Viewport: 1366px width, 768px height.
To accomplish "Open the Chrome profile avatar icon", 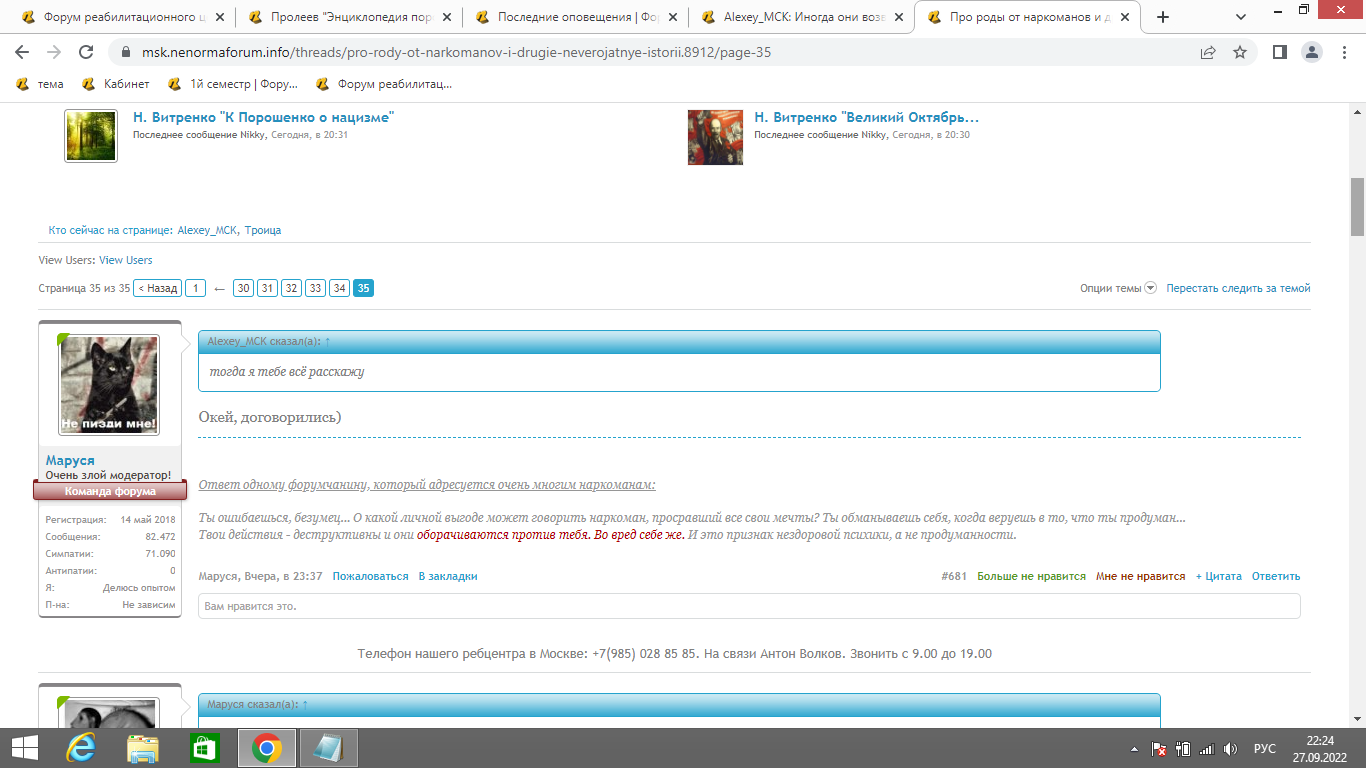I will tap(1312, 52).
